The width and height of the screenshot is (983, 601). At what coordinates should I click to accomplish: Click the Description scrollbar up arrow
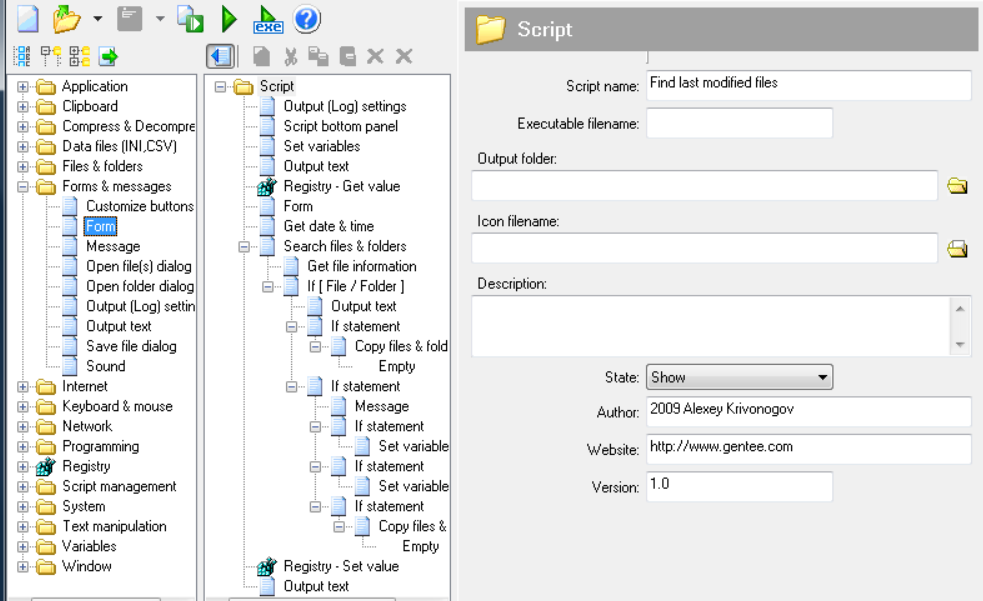coord(960,308)
